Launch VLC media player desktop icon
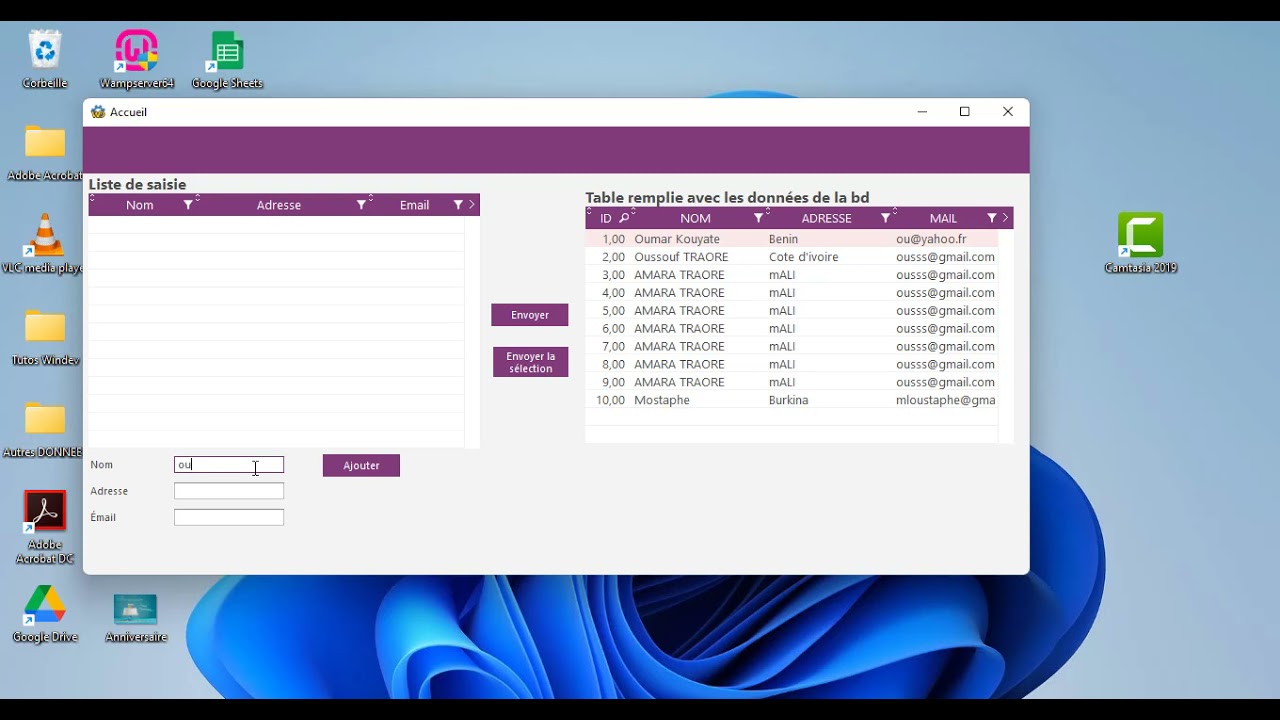Screen dimensions: 1280x720 click(x=45, y=244)
